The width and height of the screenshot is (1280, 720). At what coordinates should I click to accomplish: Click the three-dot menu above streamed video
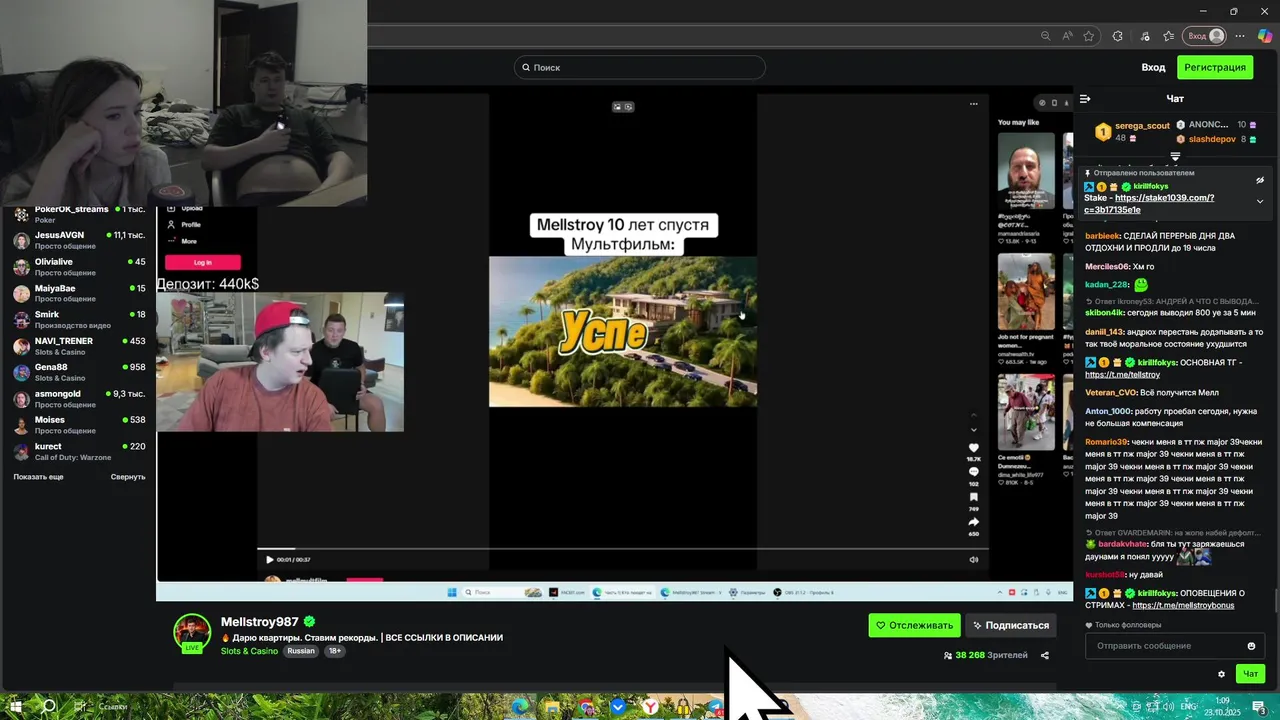click(973, 104)
